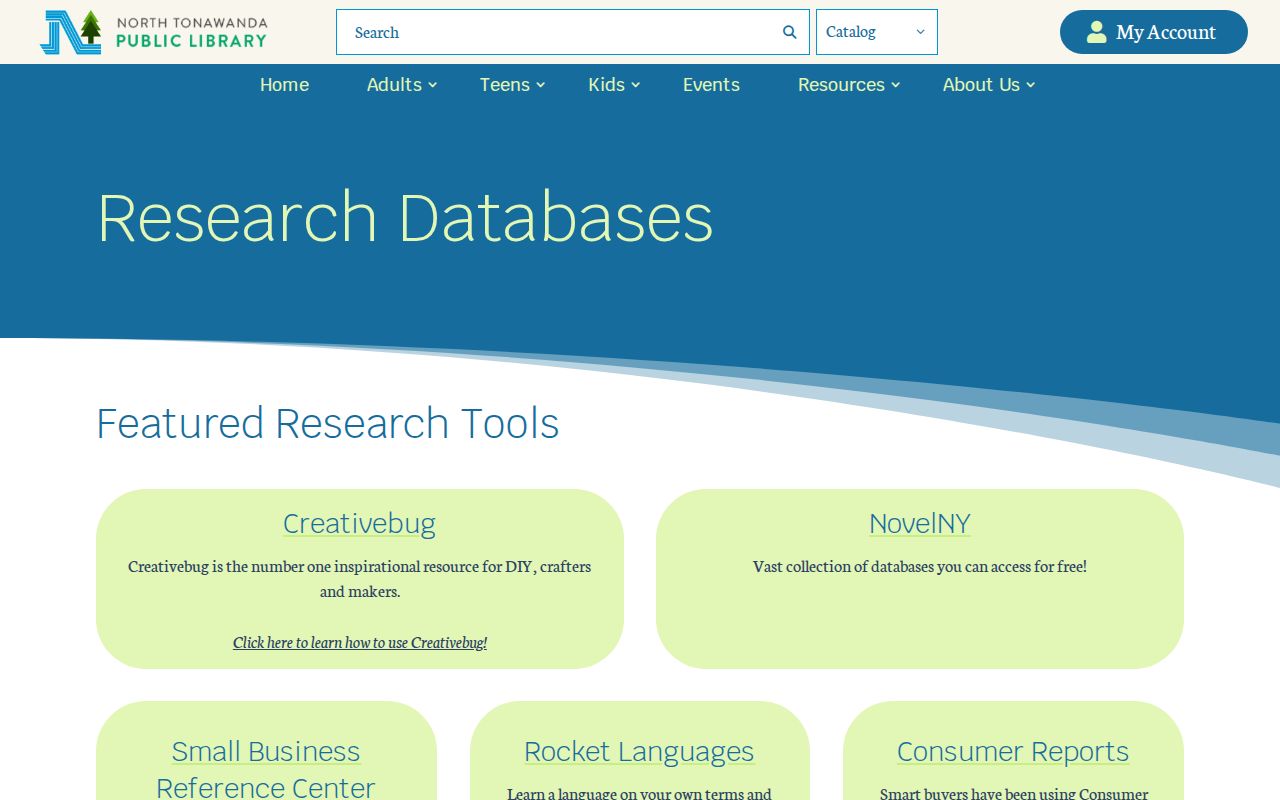Click the 'Vast collection of databases' text

(x=920, y=566)
